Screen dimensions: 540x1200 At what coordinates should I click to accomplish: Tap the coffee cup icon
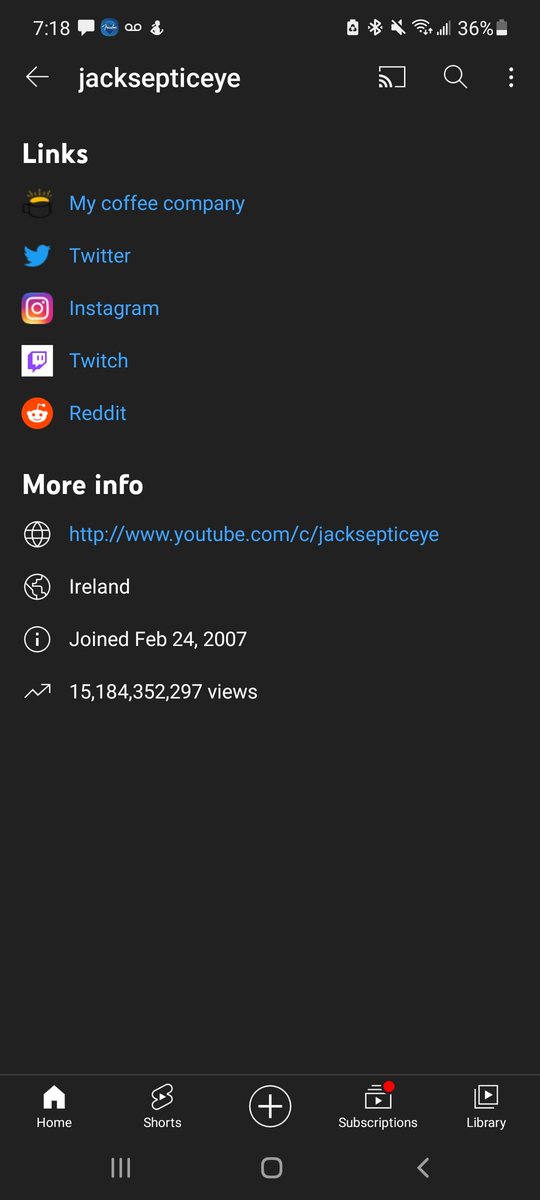[x=37, y=203]
